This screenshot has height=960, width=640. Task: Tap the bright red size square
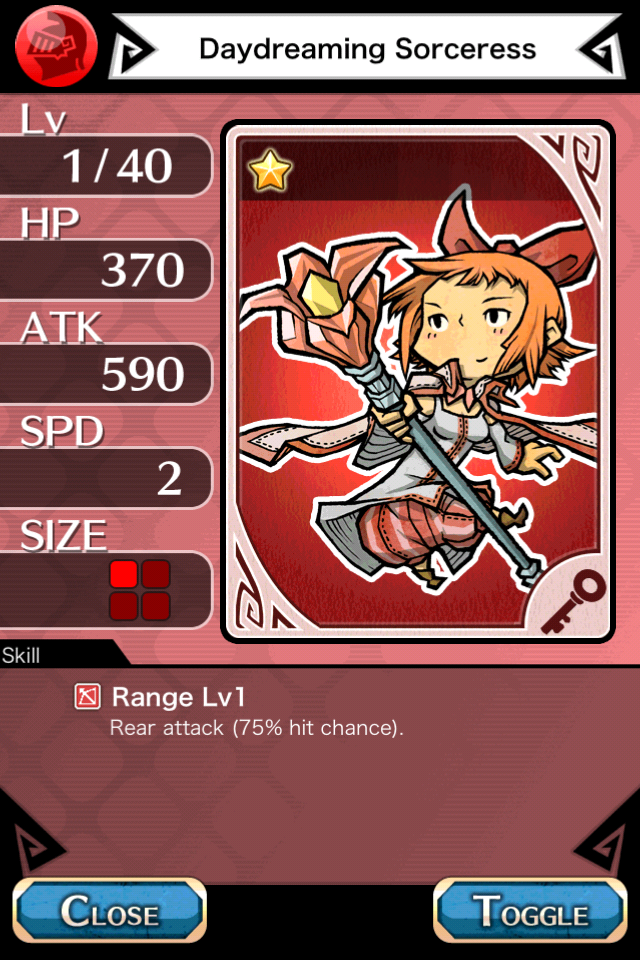coord(123,574)
